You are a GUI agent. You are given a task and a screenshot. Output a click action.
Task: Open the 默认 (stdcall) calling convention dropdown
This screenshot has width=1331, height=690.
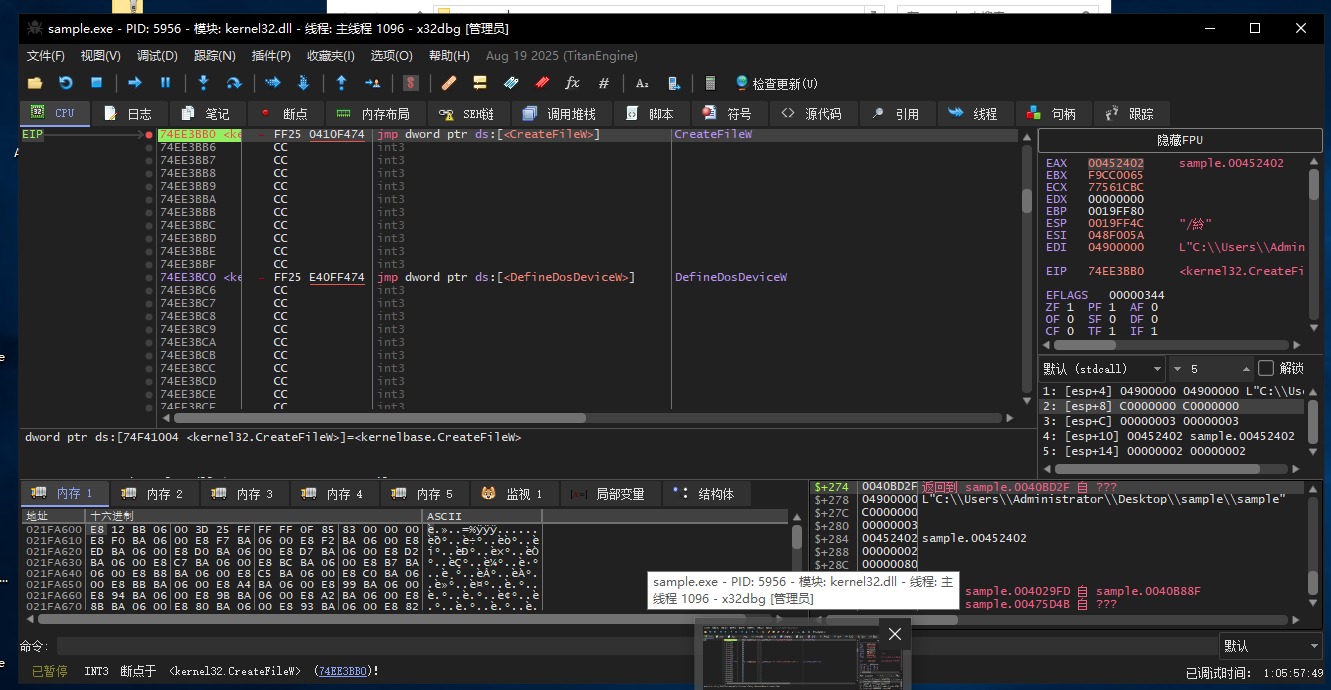(1103, 368)
